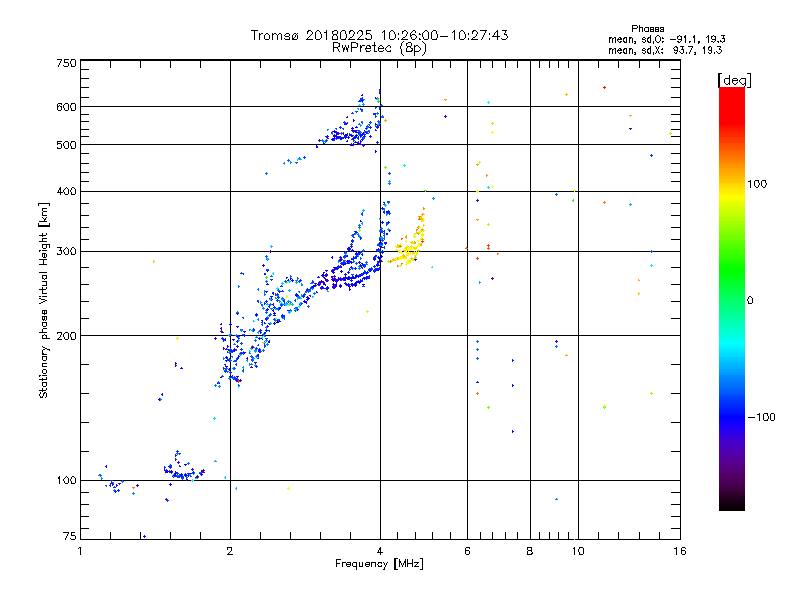Click the '[deg]' colorbar unit label
Screen dimensions: 800x600
734,80
